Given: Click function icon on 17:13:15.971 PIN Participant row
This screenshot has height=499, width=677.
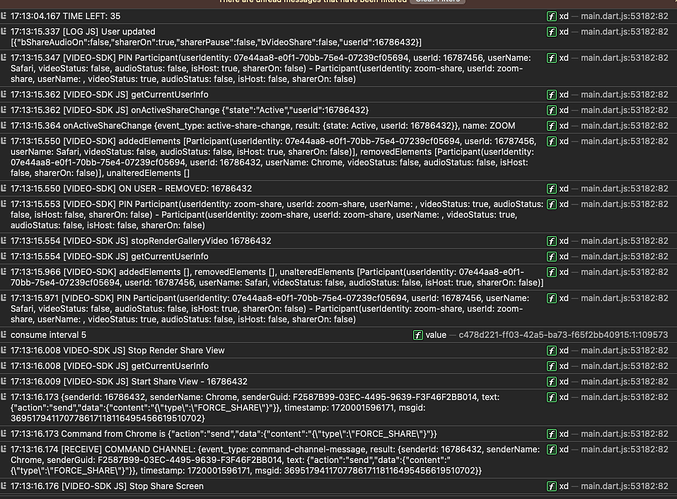Looking at the screenshot, I should coord(551,298).
